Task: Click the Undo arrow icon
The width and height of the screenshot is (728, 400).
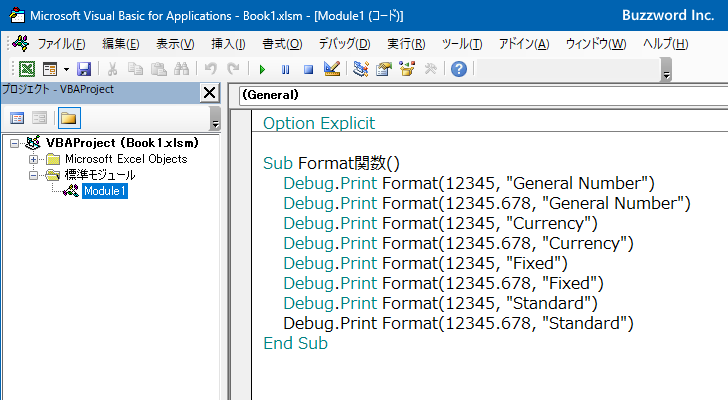Action: [x=210, y=69]
